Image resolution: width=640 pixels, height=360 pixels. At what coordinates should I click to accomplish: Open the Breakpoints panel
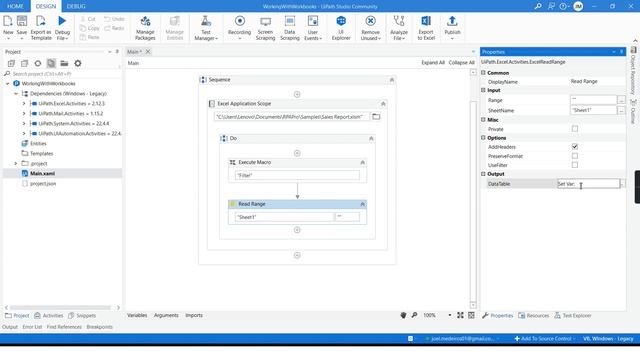pyautogui.click(x=100, y=327)
